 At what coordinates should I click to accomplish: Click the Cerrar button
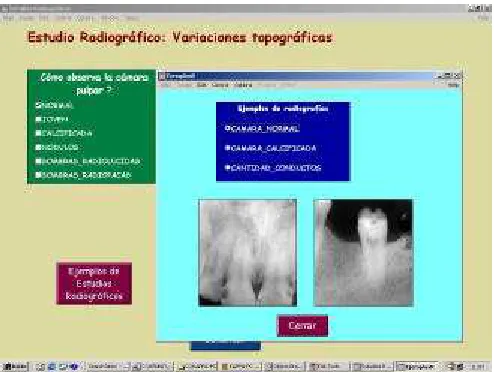coord(302,325)
